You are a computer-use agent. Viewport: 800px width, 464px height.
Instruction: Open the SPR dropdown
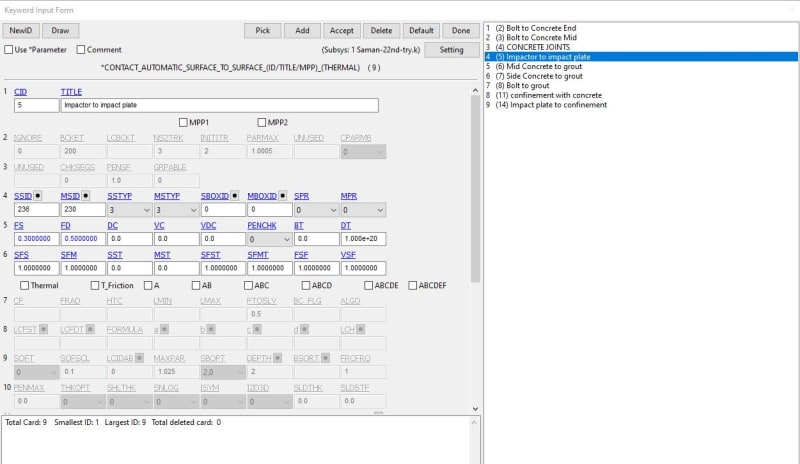(316, 210)
